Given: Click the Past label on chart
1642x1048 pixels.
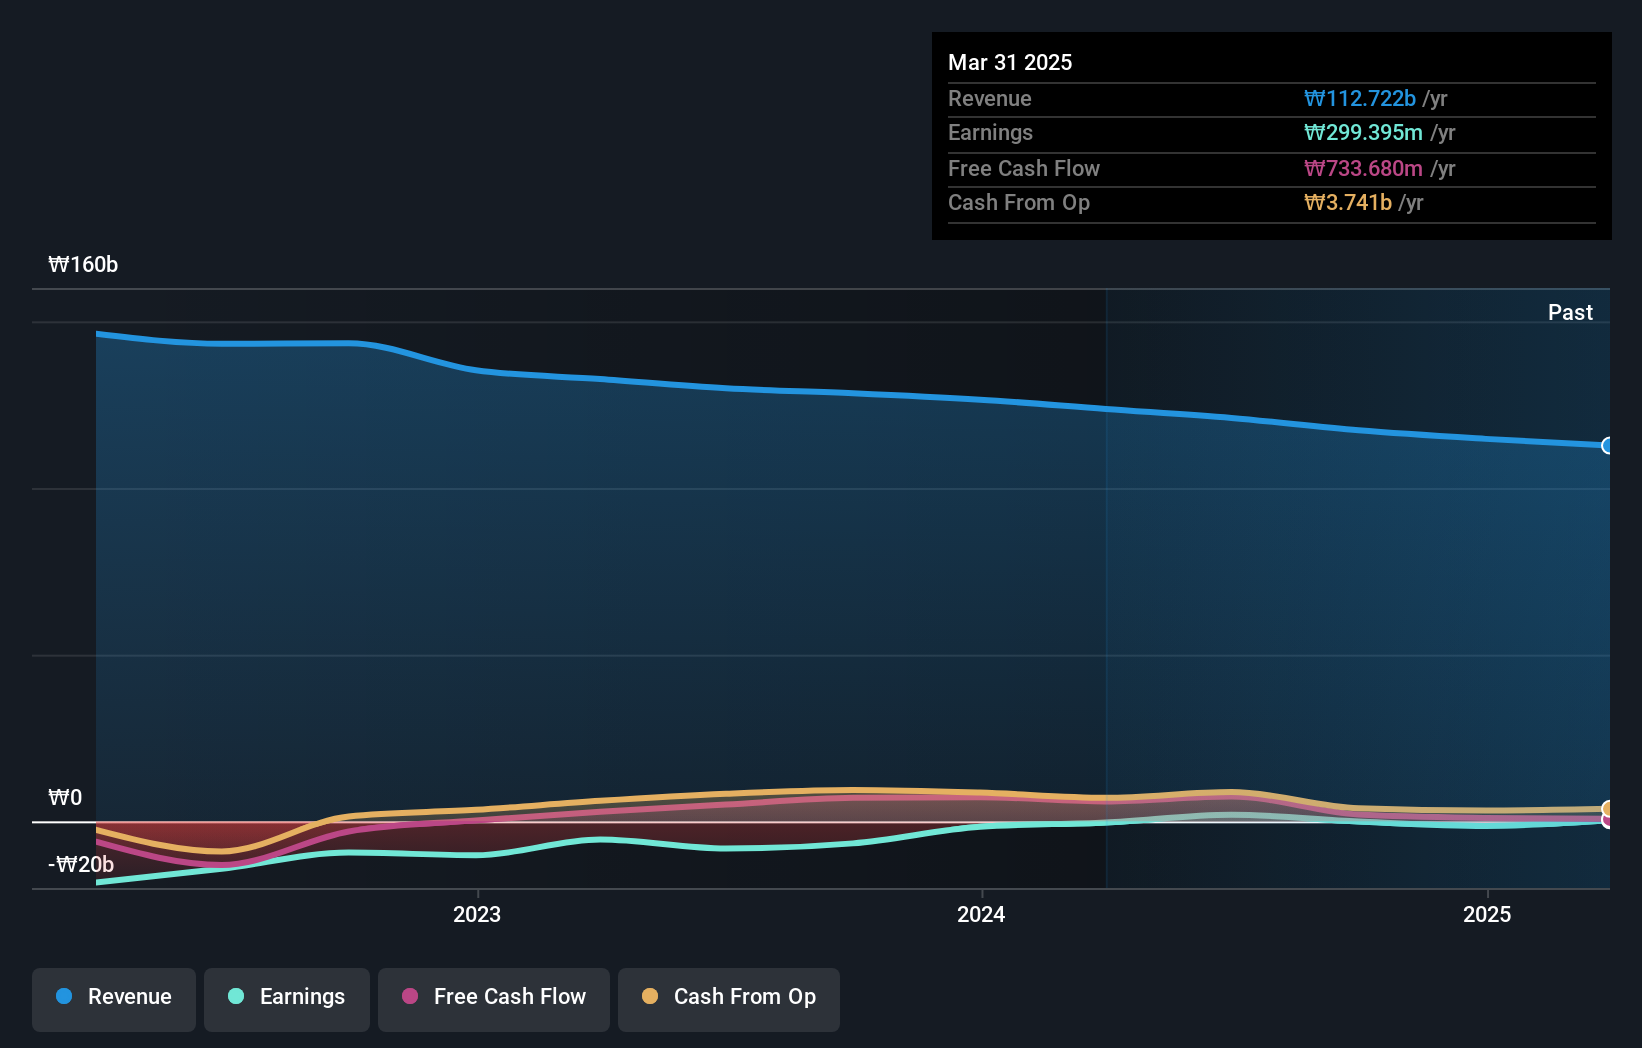Looking at the screenshot, I should (1570, 312).
